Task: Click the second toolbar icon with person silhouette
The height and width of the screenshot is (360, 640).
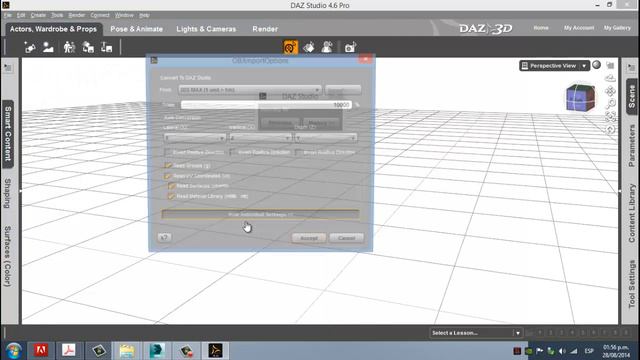Action: pos(48,48)
